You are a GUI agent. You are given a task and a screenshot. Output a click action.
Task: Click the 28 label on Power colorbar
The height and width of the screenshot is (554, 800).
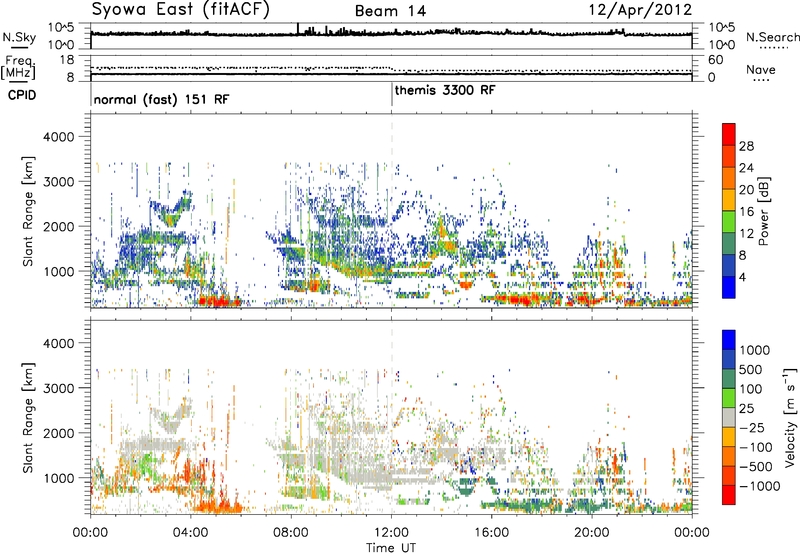point(746,146)
